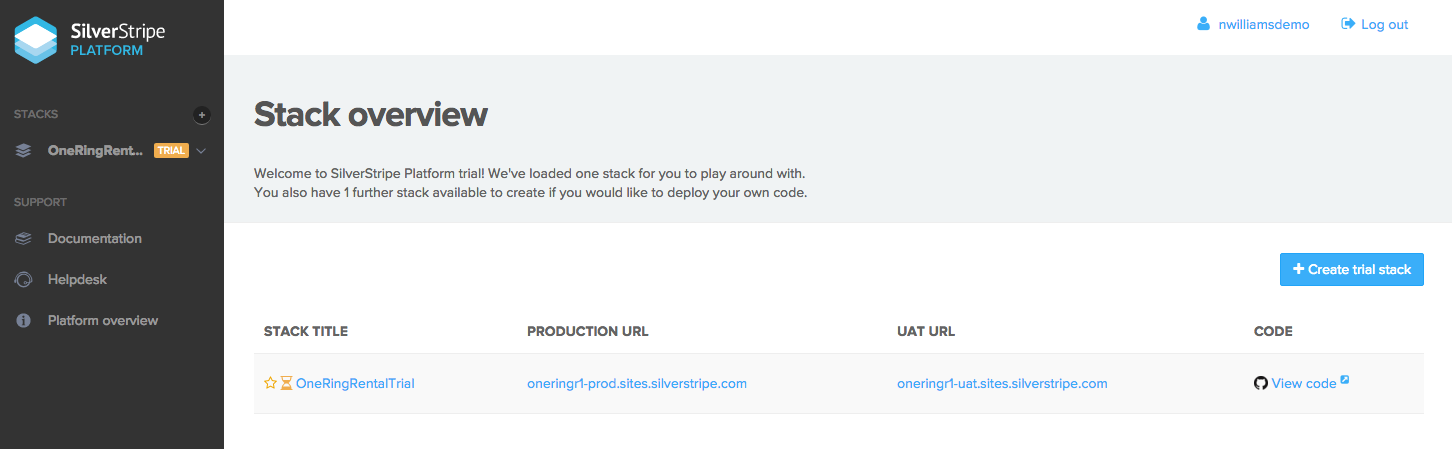Visit oneringr1-uat.sites.silverstripe.com

1002,383
